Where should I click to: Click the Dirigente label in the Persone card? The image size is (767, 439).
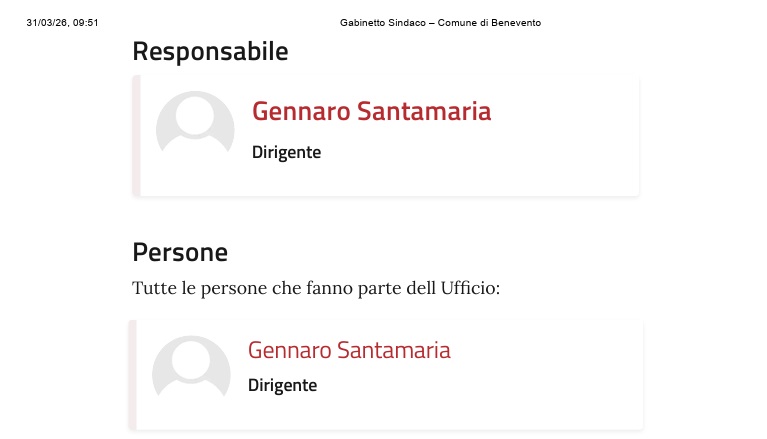coord(282,385)
